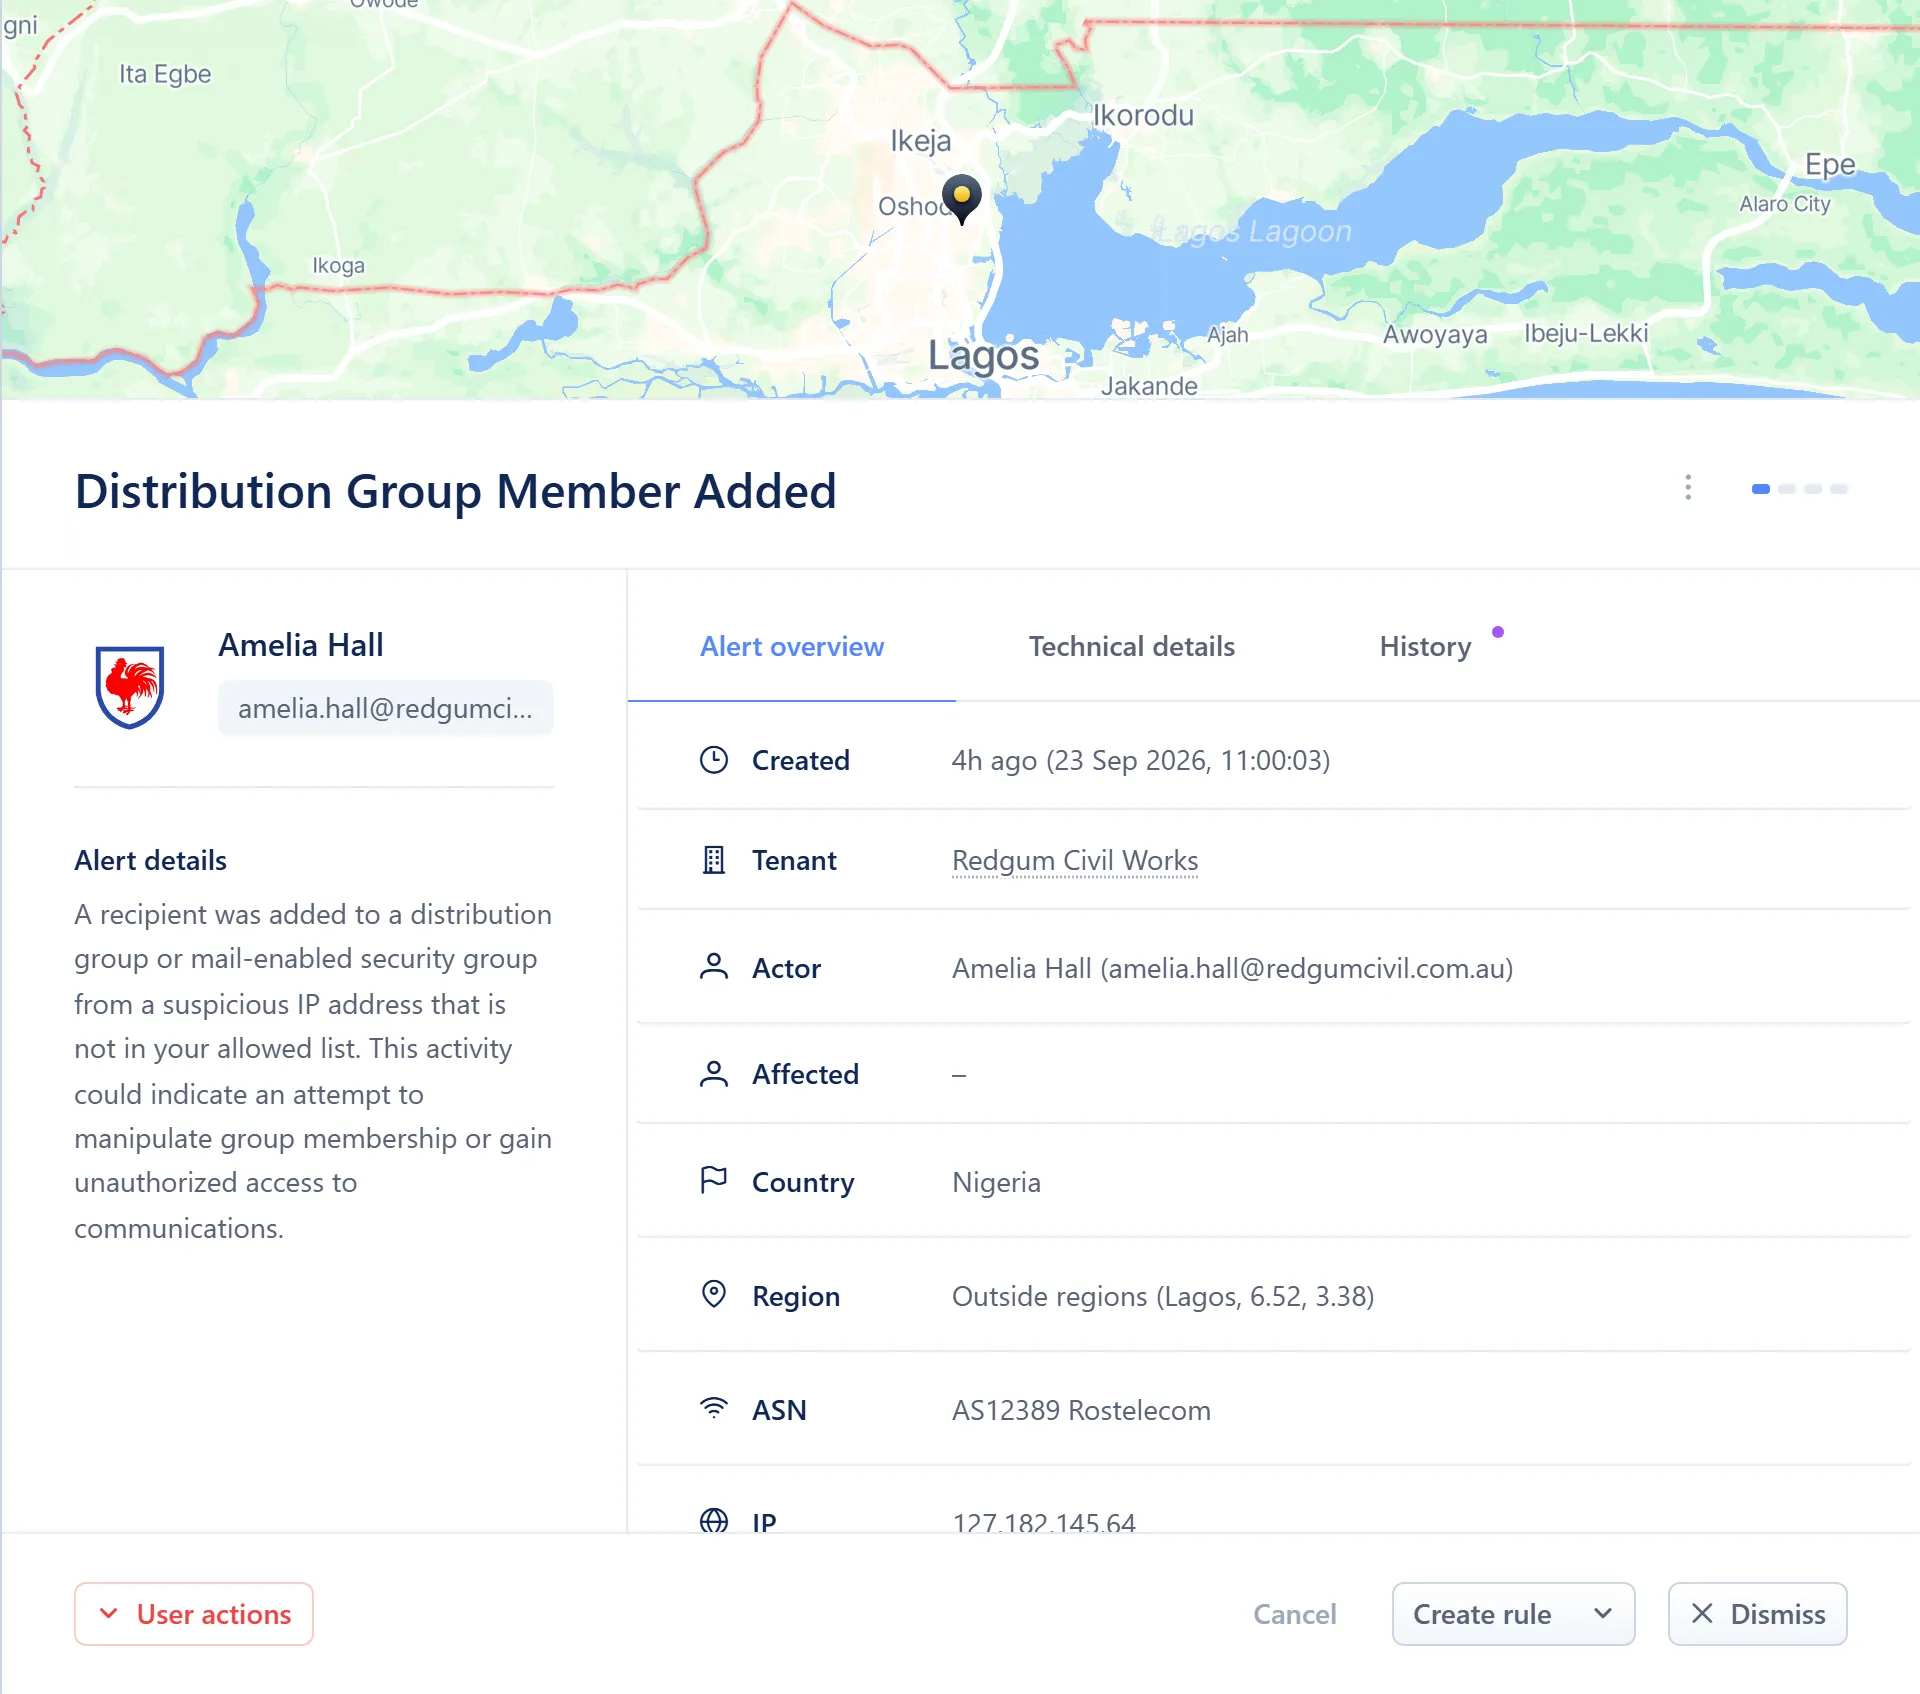Click the Lagos city label on the map
This screenshot has height=1694, width=1920.
point(984,355)
